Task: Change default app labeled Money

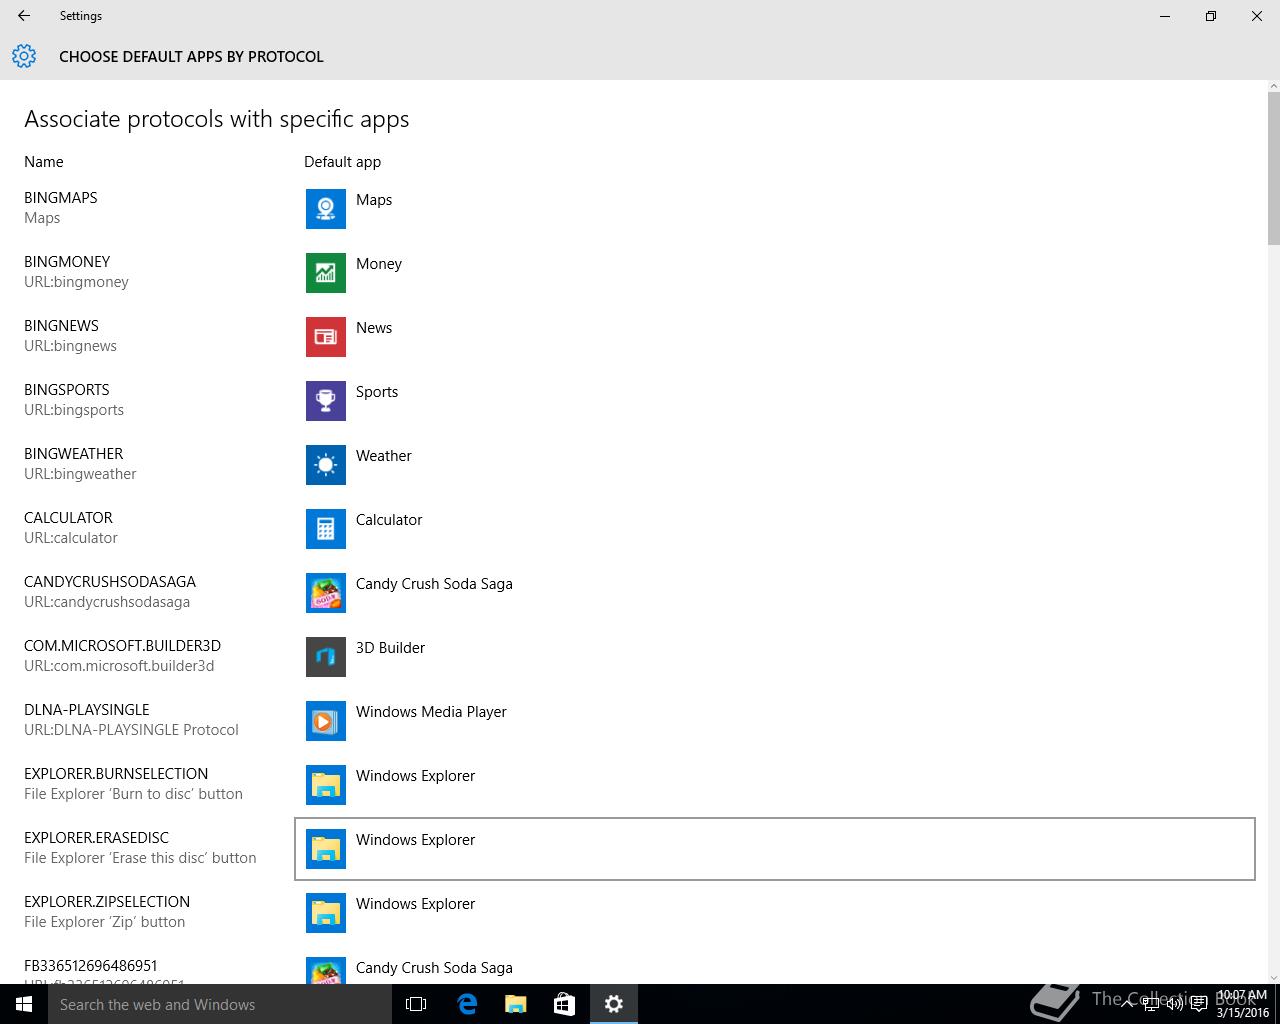Action: (379, 264)
